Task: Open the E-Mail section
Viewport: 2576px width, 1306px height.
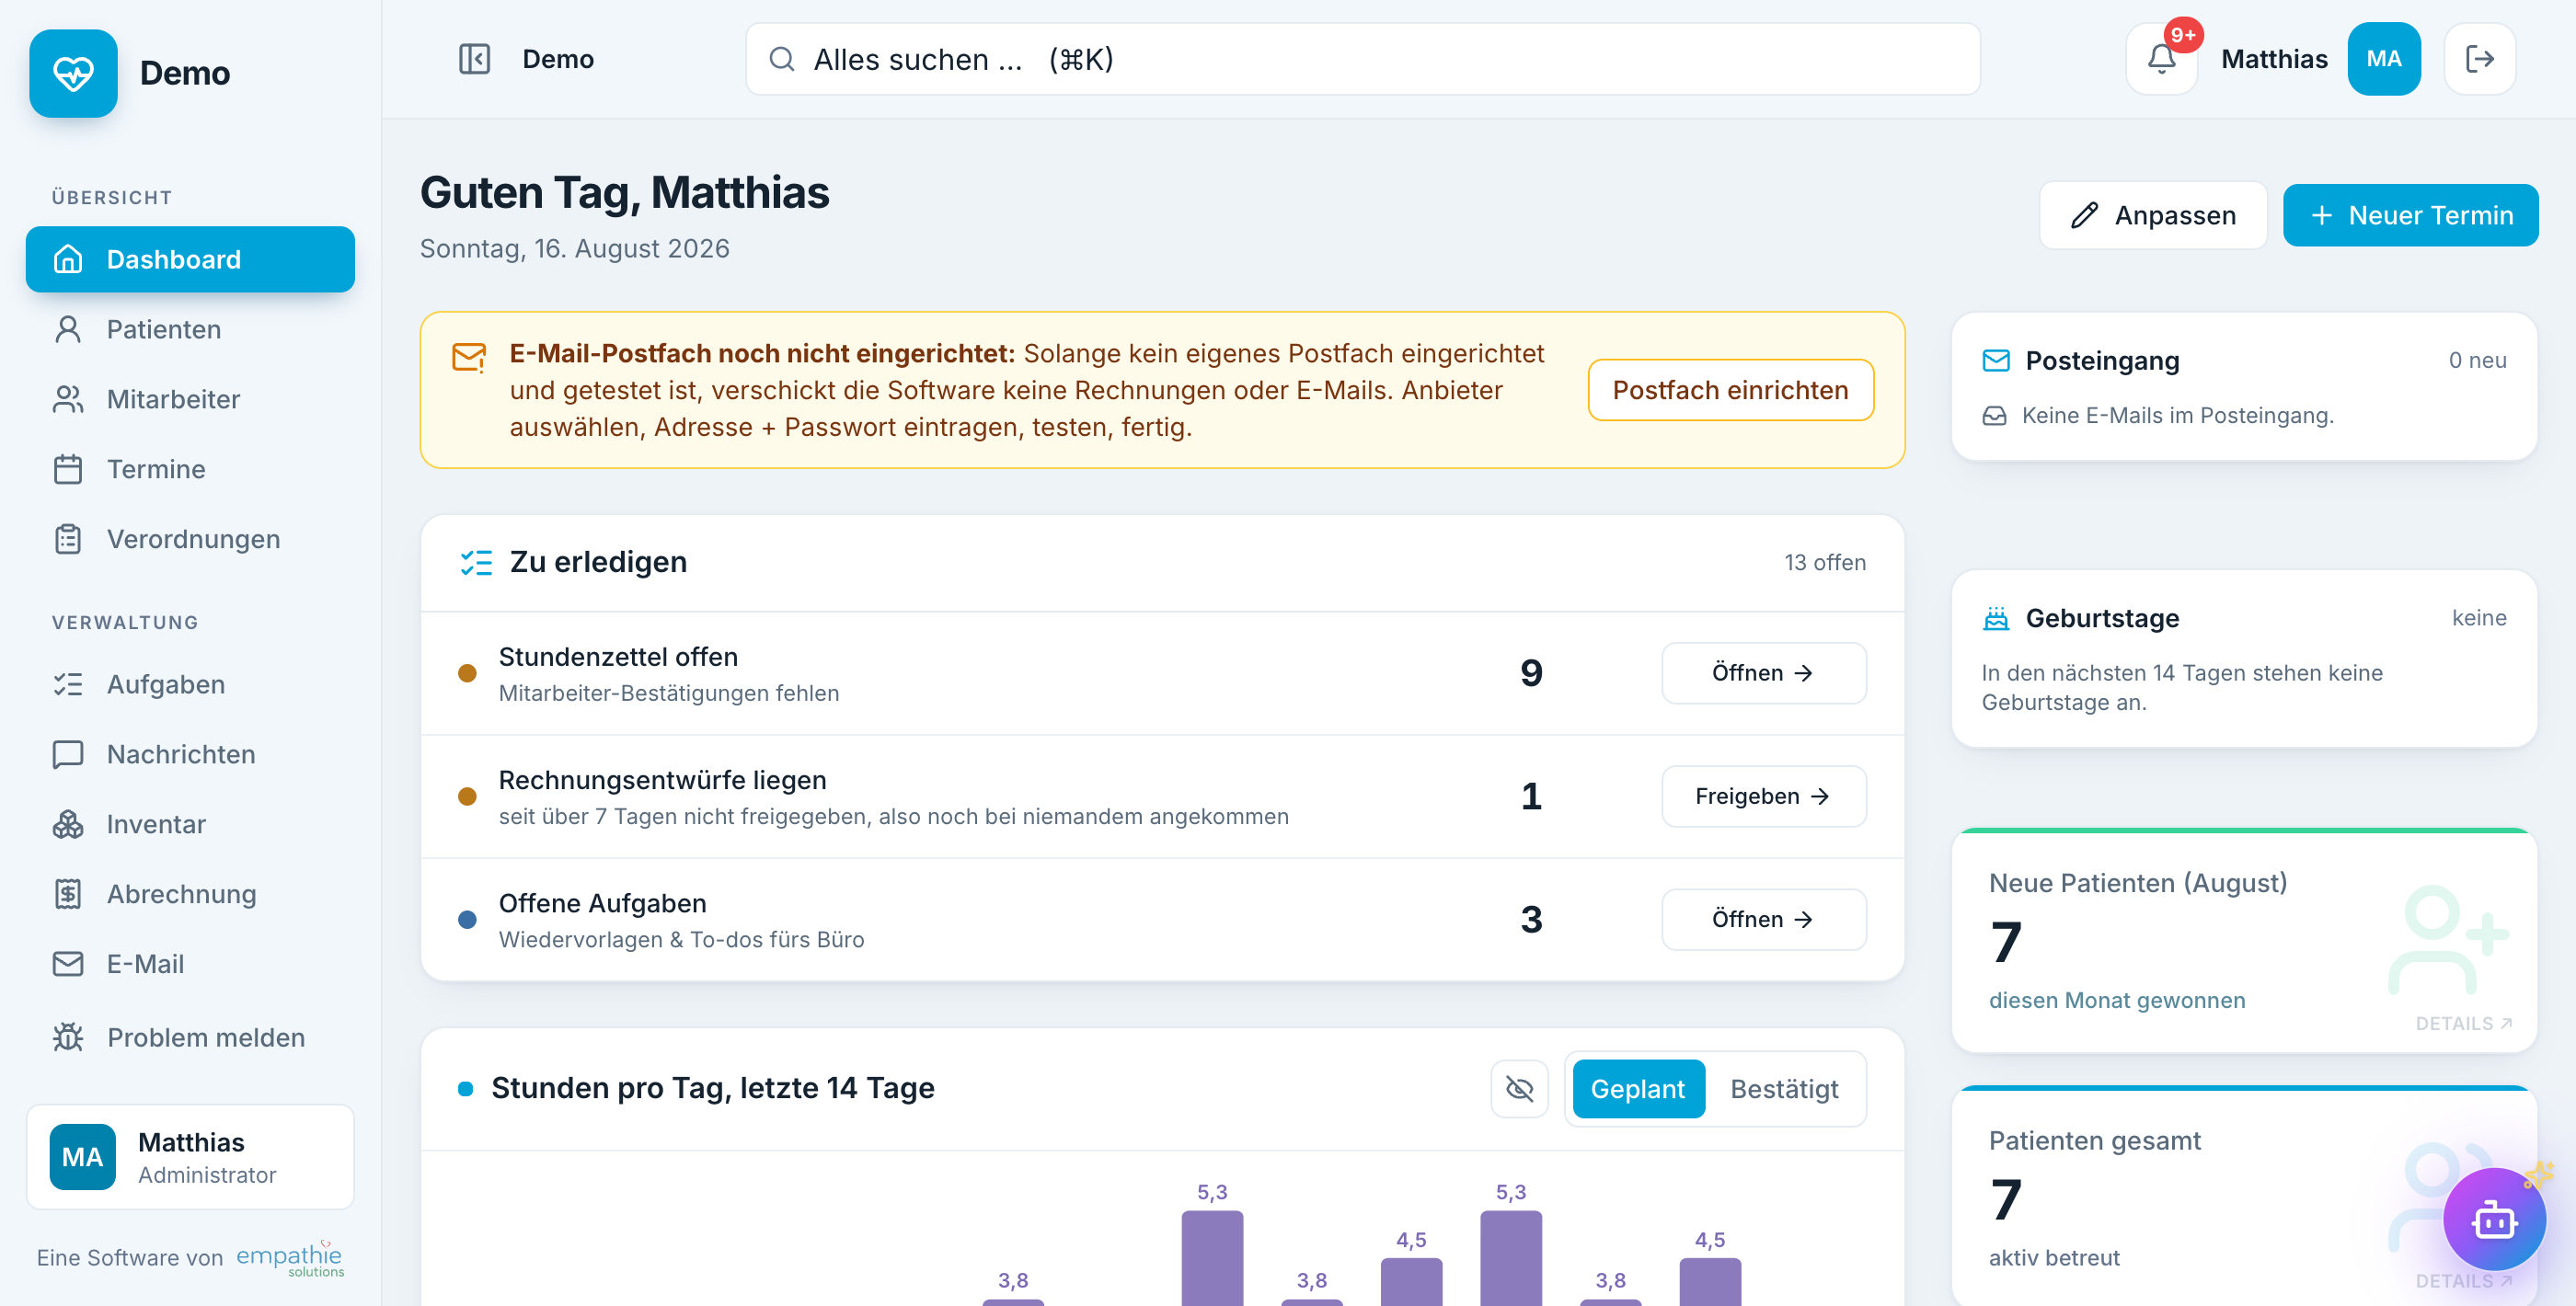Action: (x=190, y=964)
